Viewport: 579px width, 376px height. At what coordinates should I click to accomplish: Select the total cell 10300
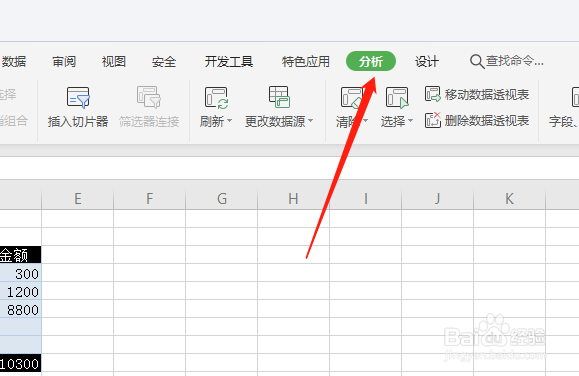[x=20, y=363]
